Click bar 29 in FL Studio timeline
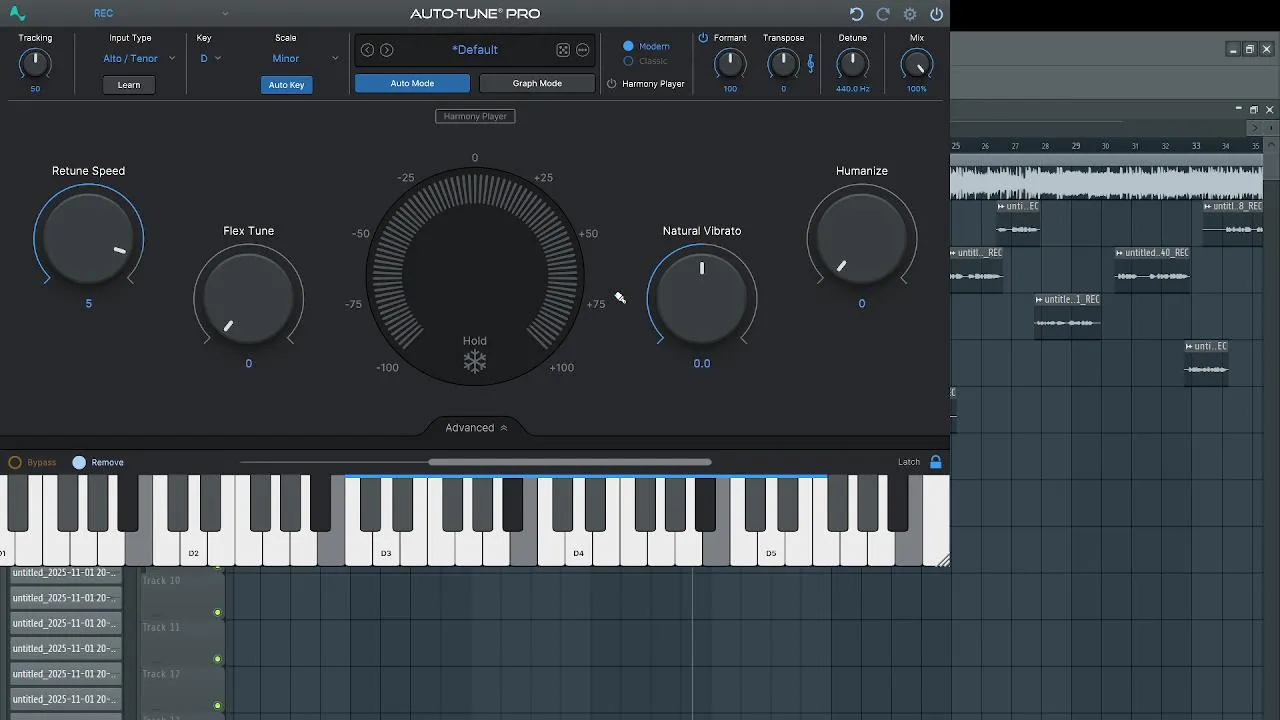 (1076, 146)
